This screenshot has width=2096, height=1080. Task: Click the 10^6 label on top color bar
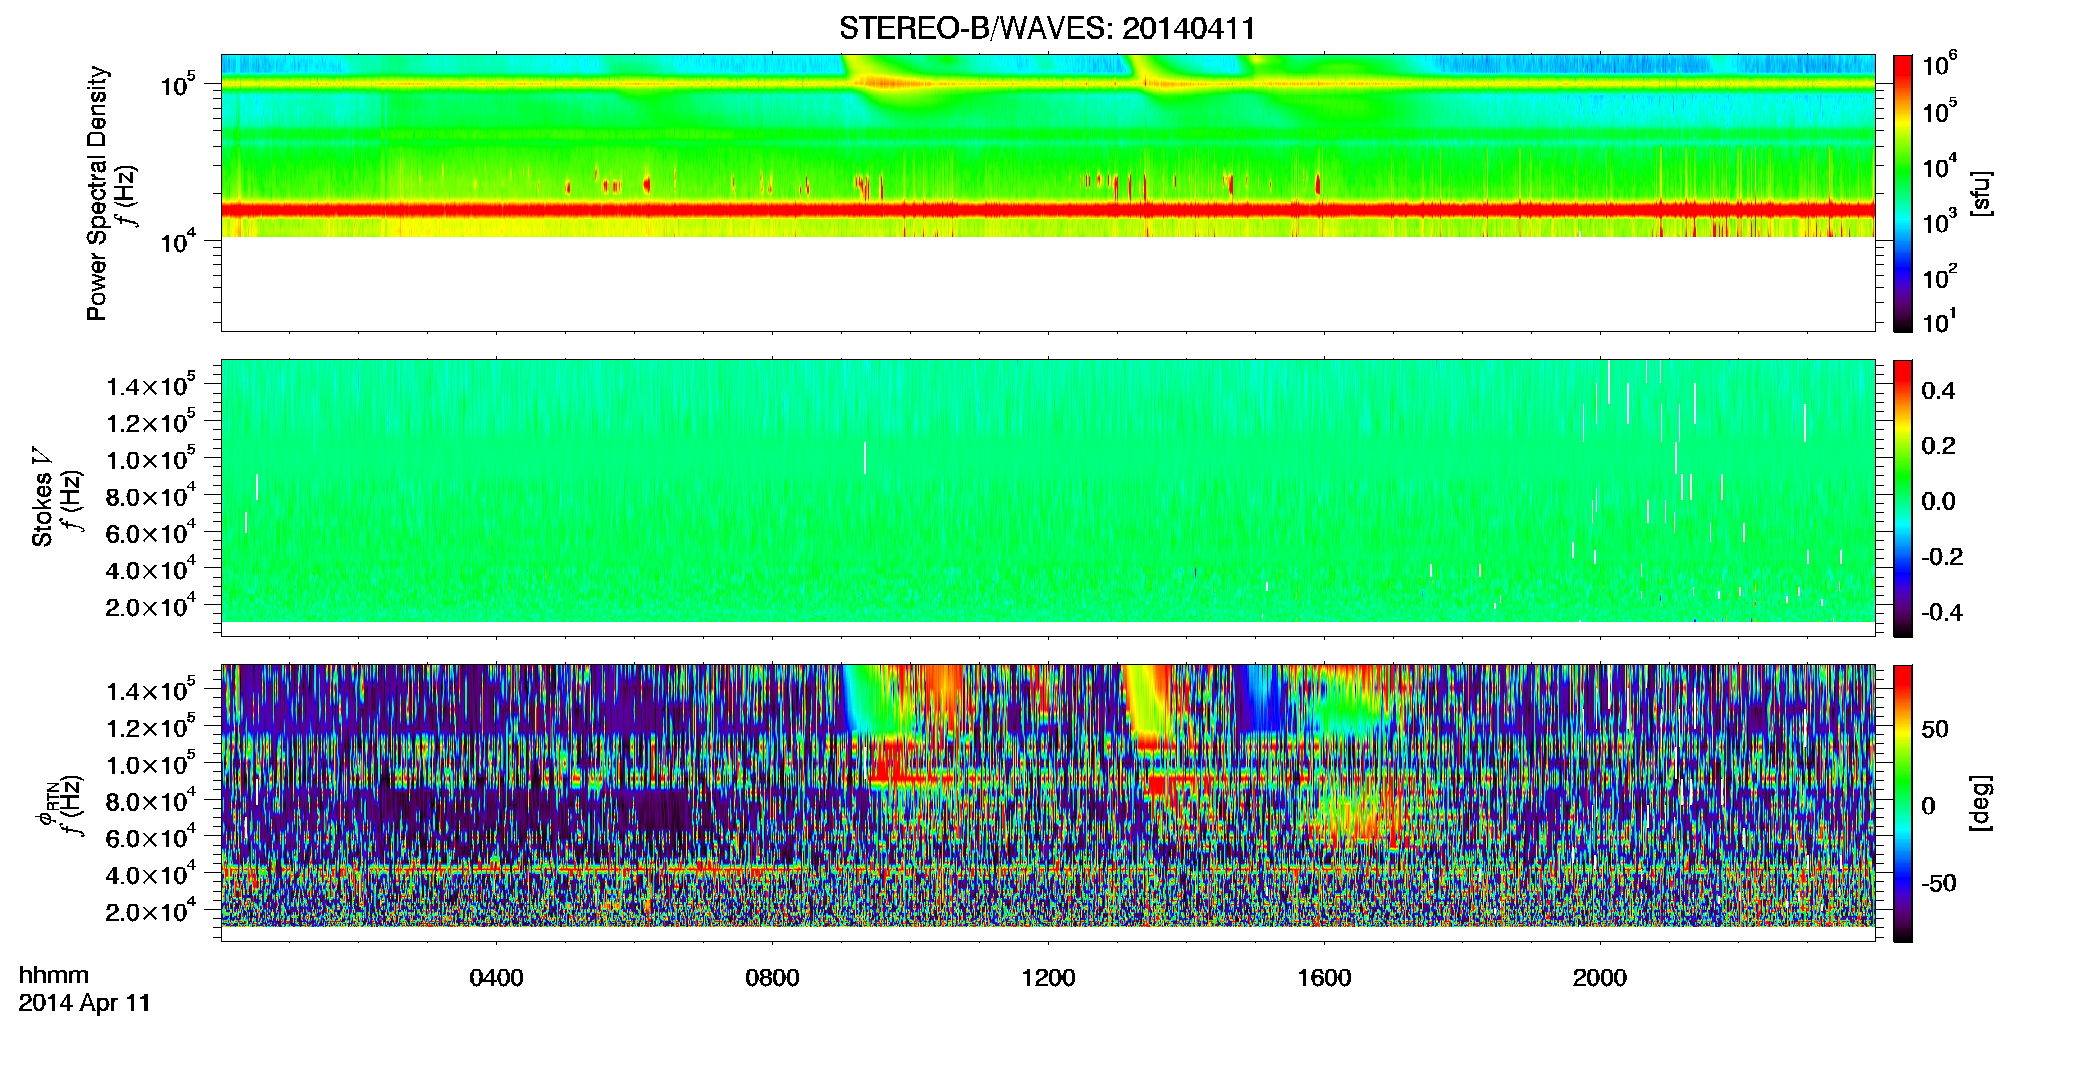[1940, 66]
